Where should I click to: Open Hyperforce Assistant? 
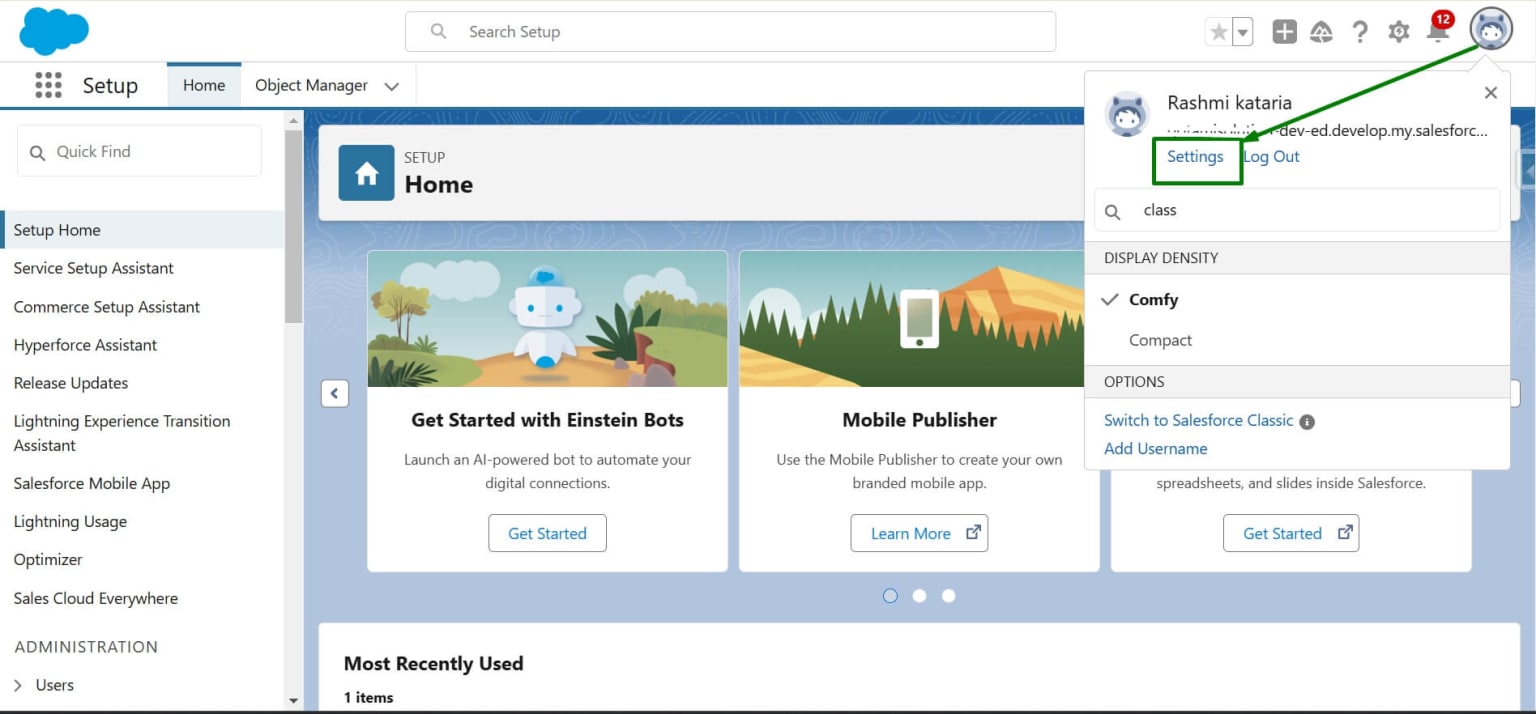(x=85, y=345)
